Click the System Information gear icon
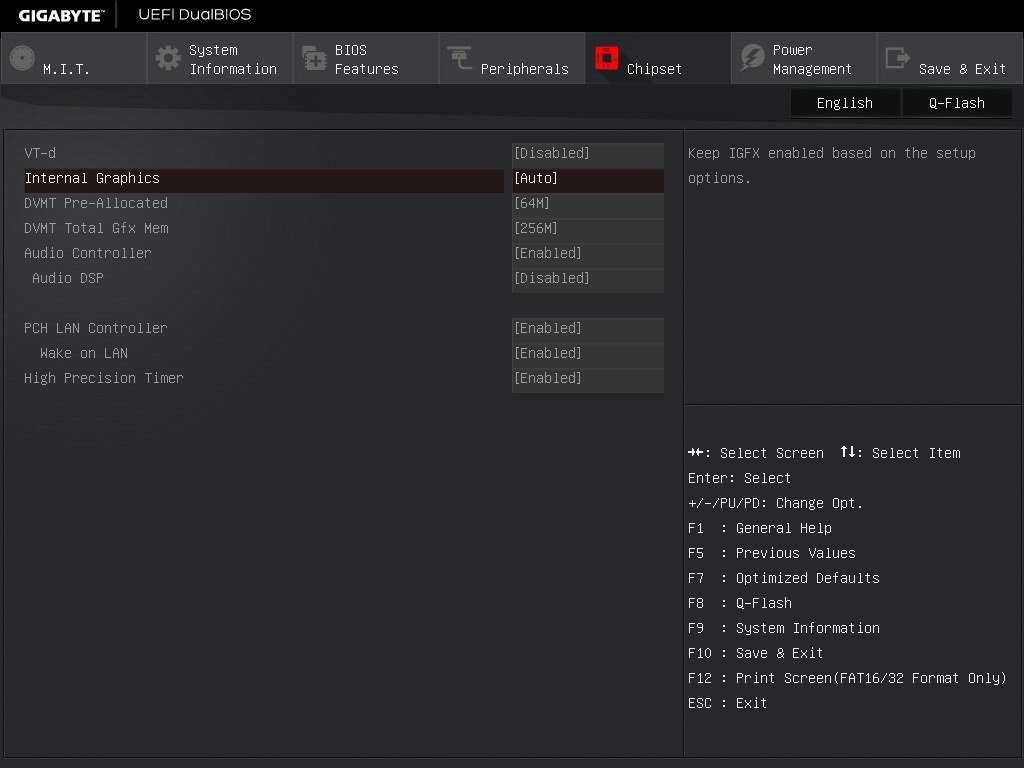This screenshot has height=768, width=1024. click(168, 59)
